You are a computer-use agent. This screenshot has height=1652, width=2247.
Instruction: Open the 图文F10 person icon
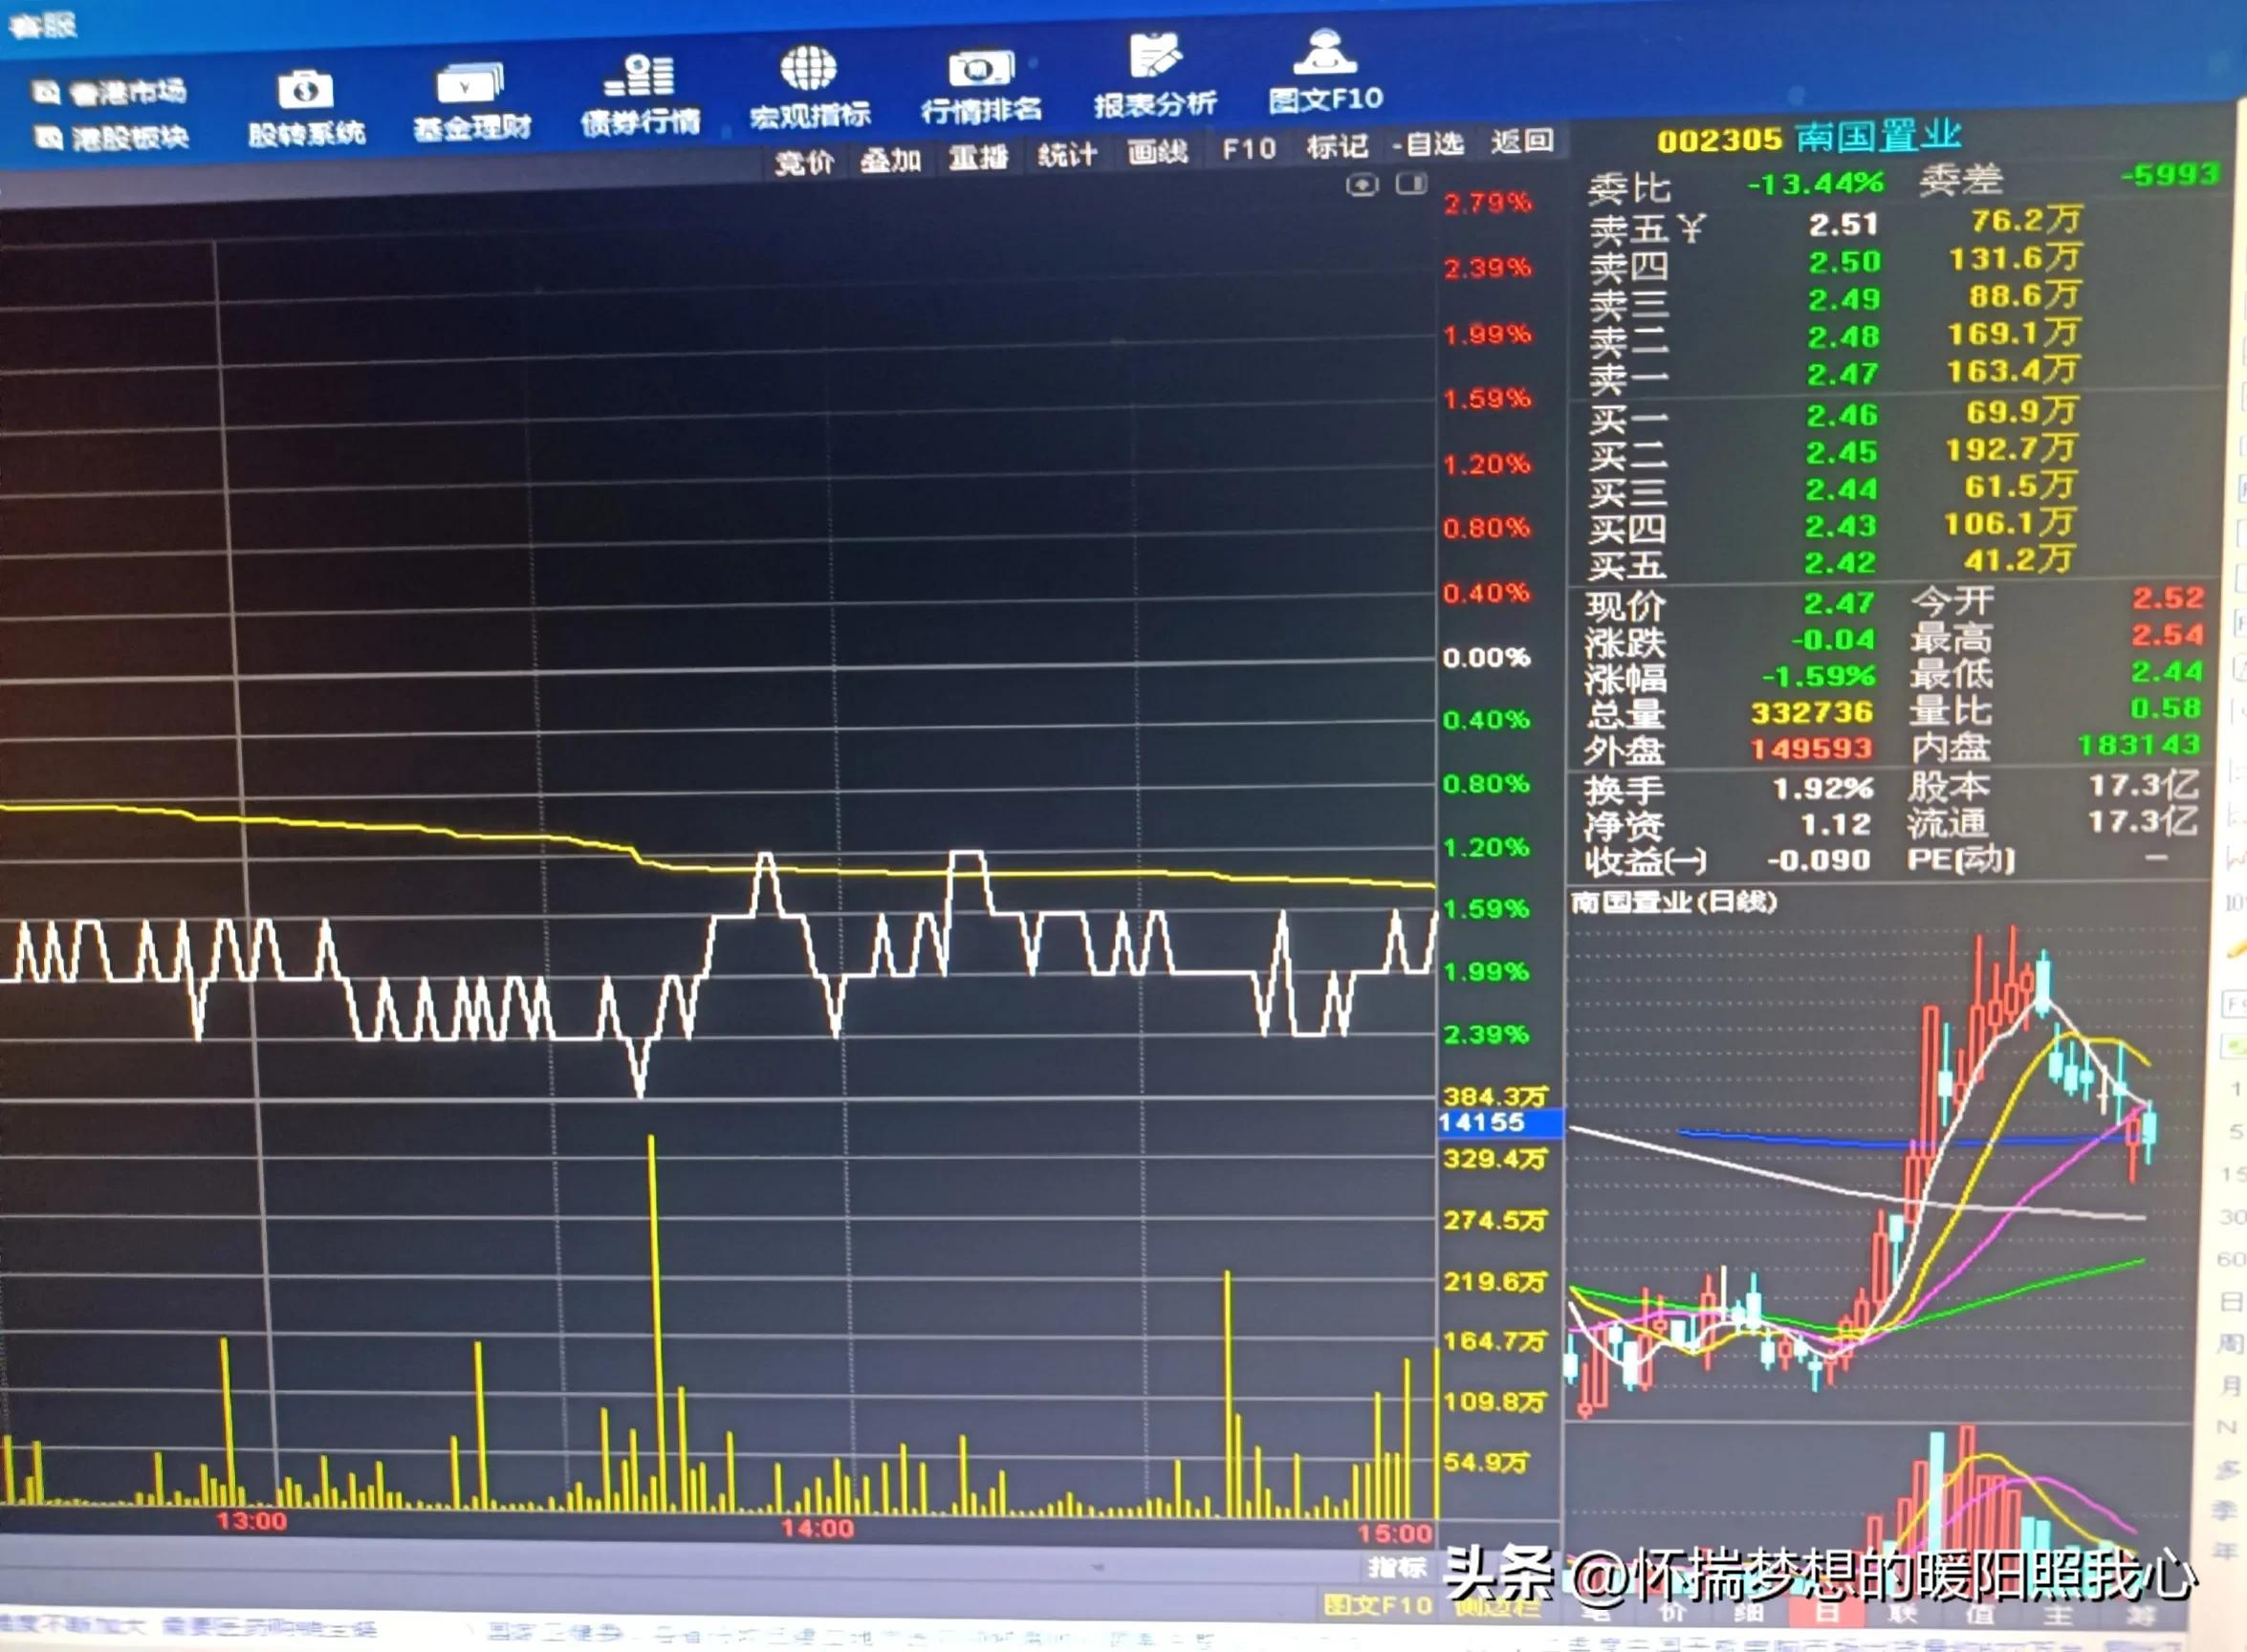(1324, 53)
